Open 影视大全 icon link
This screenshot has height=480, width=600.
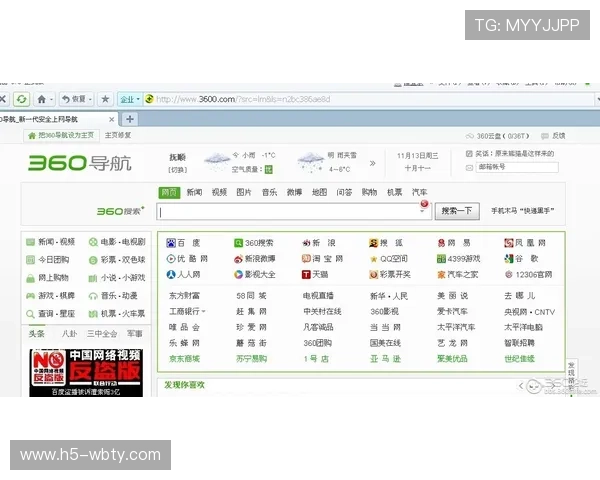(238, 274)
